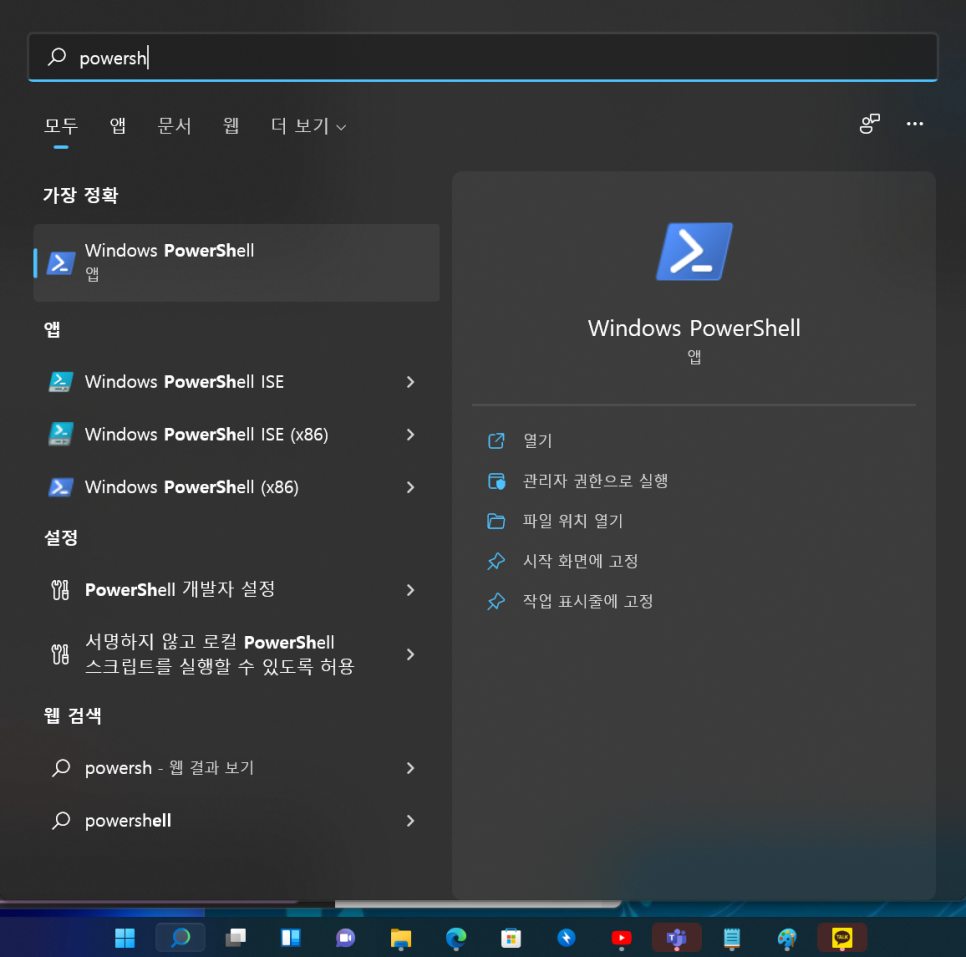Expand the arrow for powersh web result
This screenshot has height=957, width=966.
410,768
